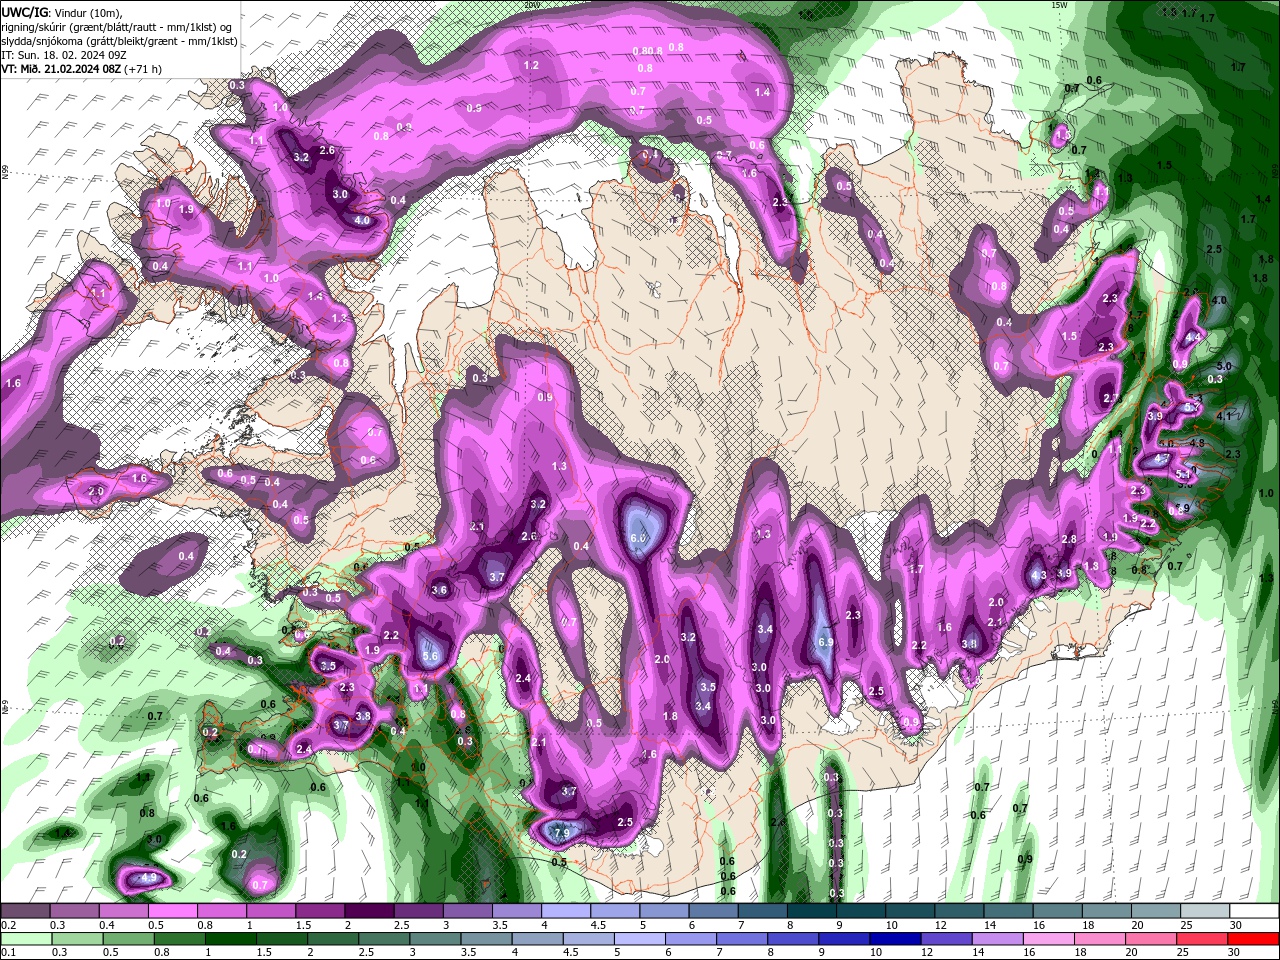Click the 6.0 precipitation value on the map
The width and height of the screenshot is (1280, 960).
639,538
